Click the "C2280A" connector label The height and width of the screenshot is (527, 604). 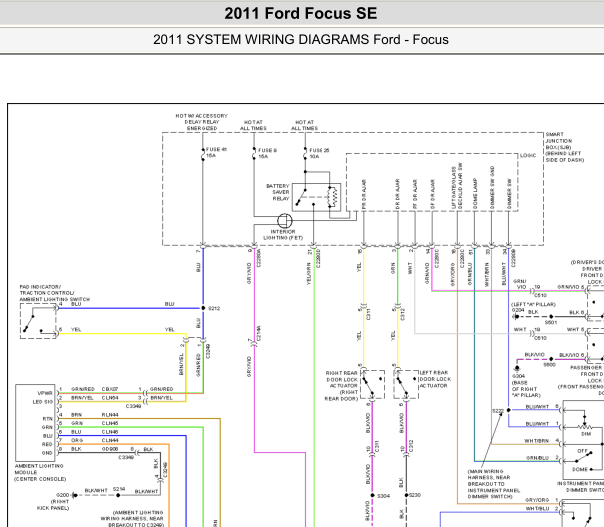(259, 258)
